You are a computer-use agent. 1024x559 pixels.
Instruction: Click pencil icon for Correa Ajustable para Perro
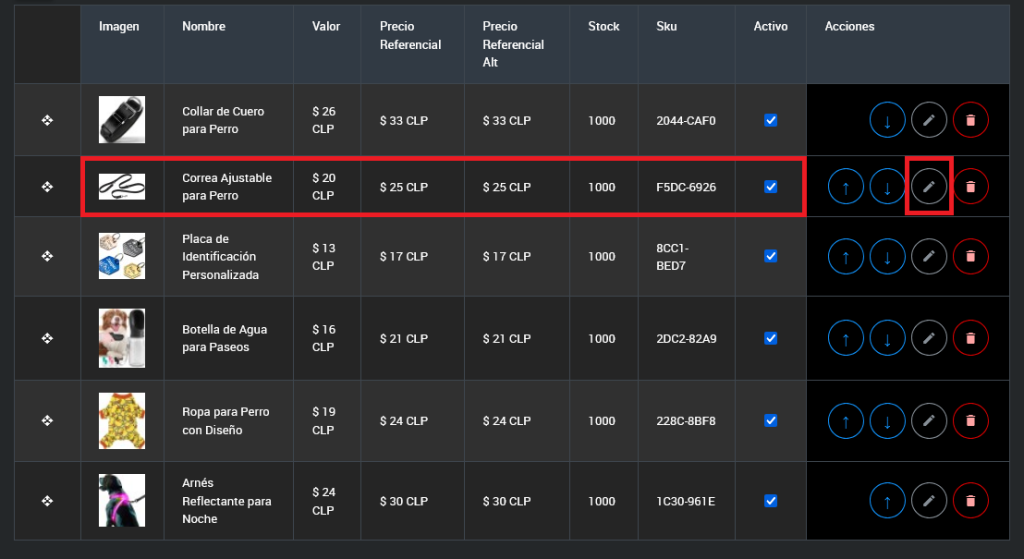click(929, 187)
